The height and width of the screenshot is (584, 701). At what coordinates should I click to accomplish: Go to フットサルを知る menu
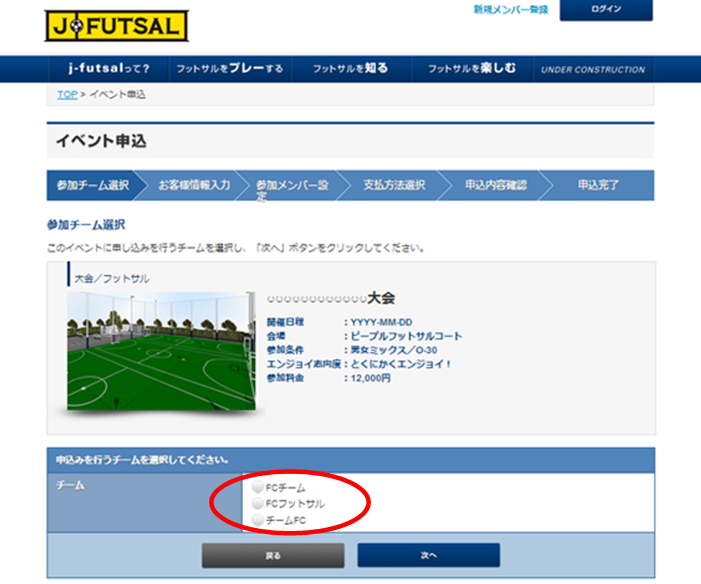tap(350, 69)
